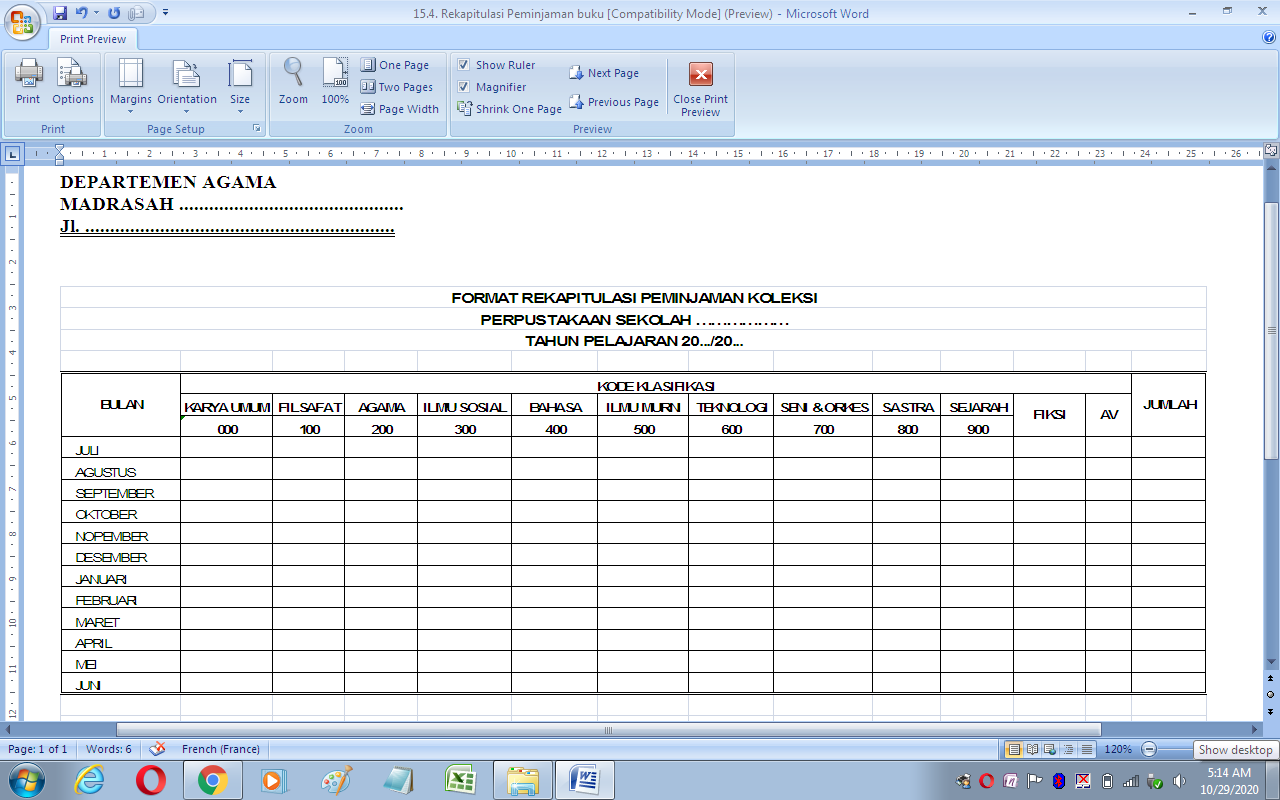1280x800 pixels.
Task: Expand the Orientation options
Action: pos(186,85)
